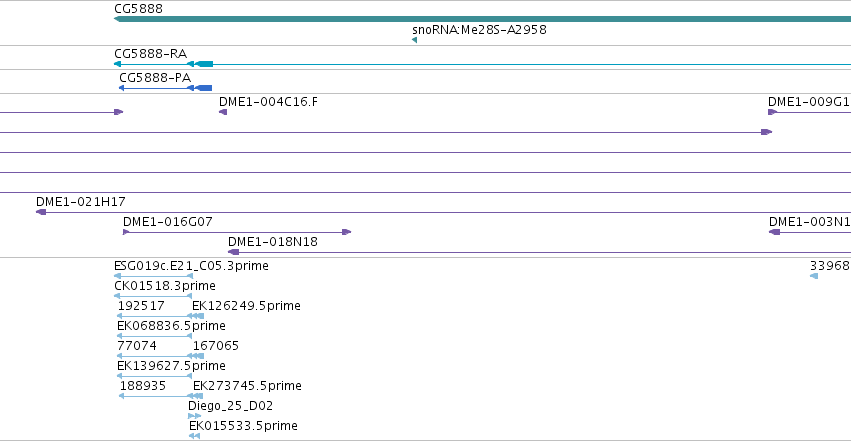The width and height of the screenshot is (851, 441).
Task: Click the DME1-021H17 clone label
Action: click(x=80, y=202)
